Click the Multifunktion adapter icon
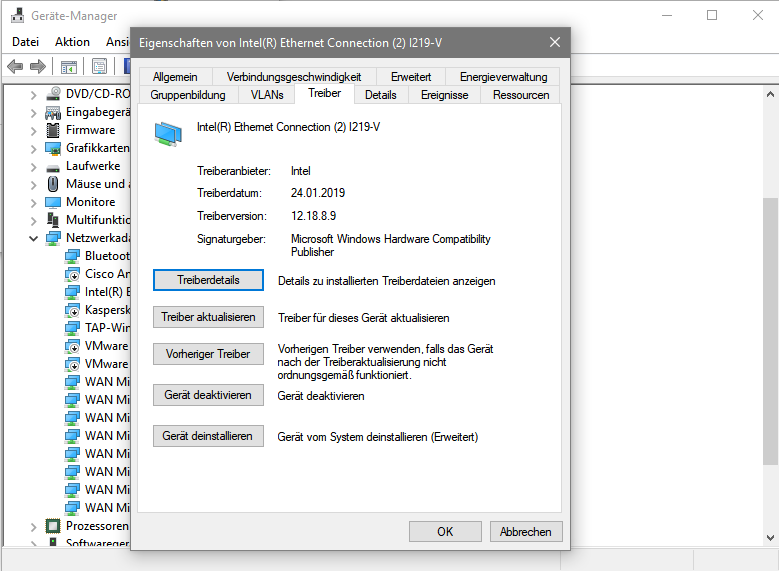779x571 pixels. pyautogui.click(x=53, y=220)
